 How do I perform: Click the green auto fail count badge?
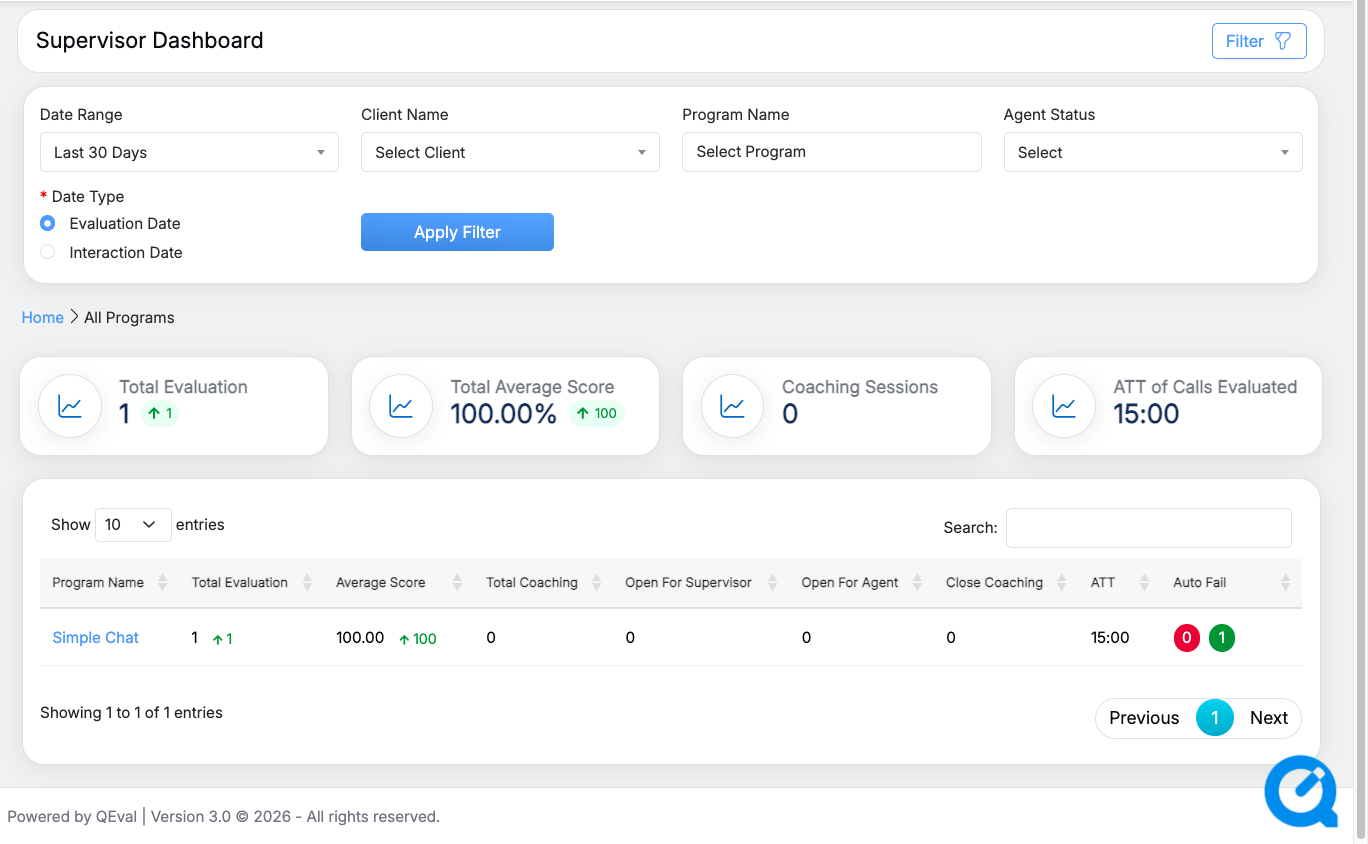tap(1222, 638)
